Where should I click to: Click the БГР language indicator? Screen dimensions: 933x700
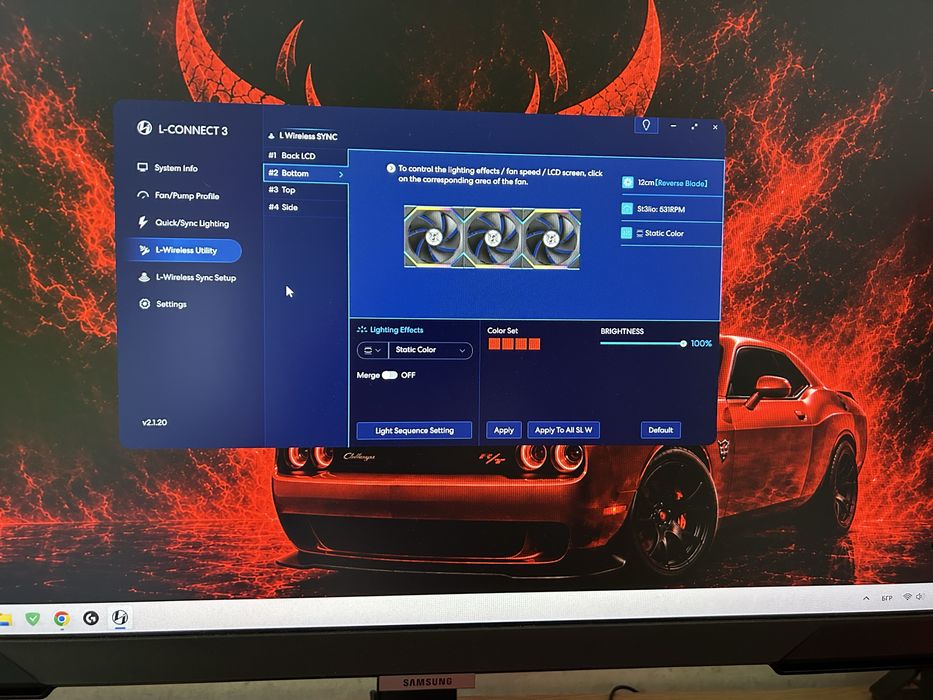click(887, 598)
